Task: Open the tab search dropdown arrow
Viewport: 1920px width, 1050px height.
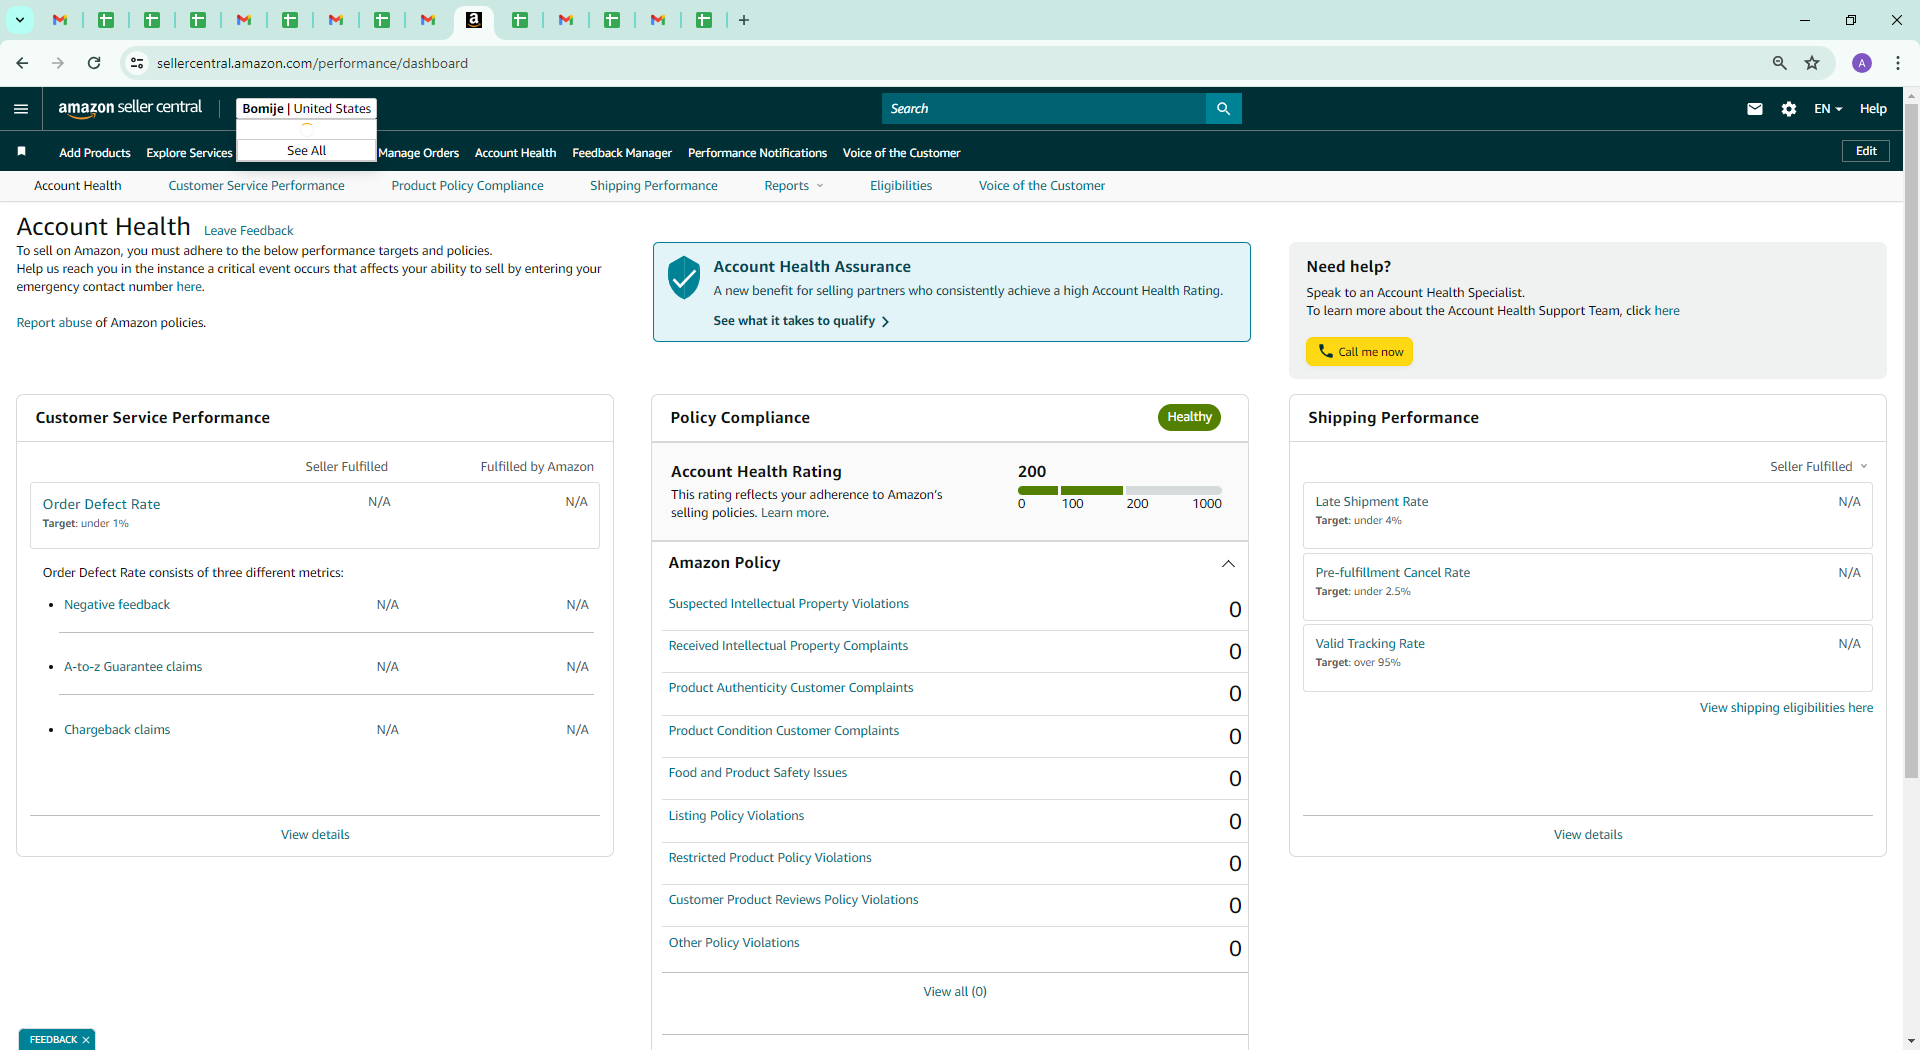Action: coord(19,20)
